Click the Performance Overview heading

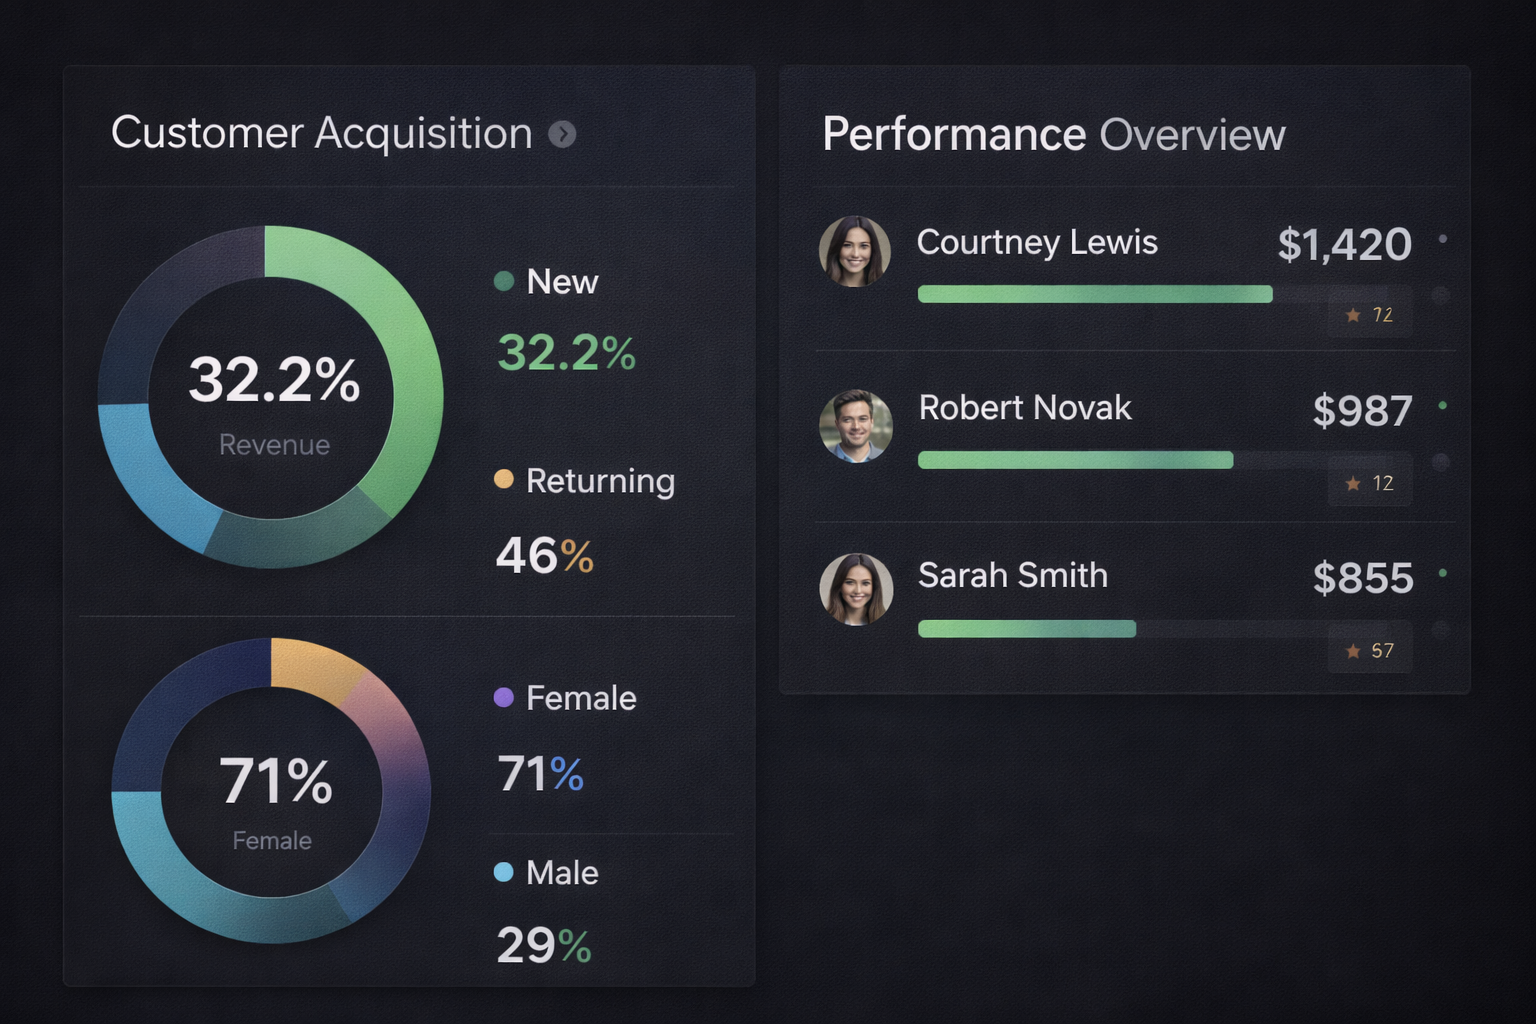(1053, 134)
